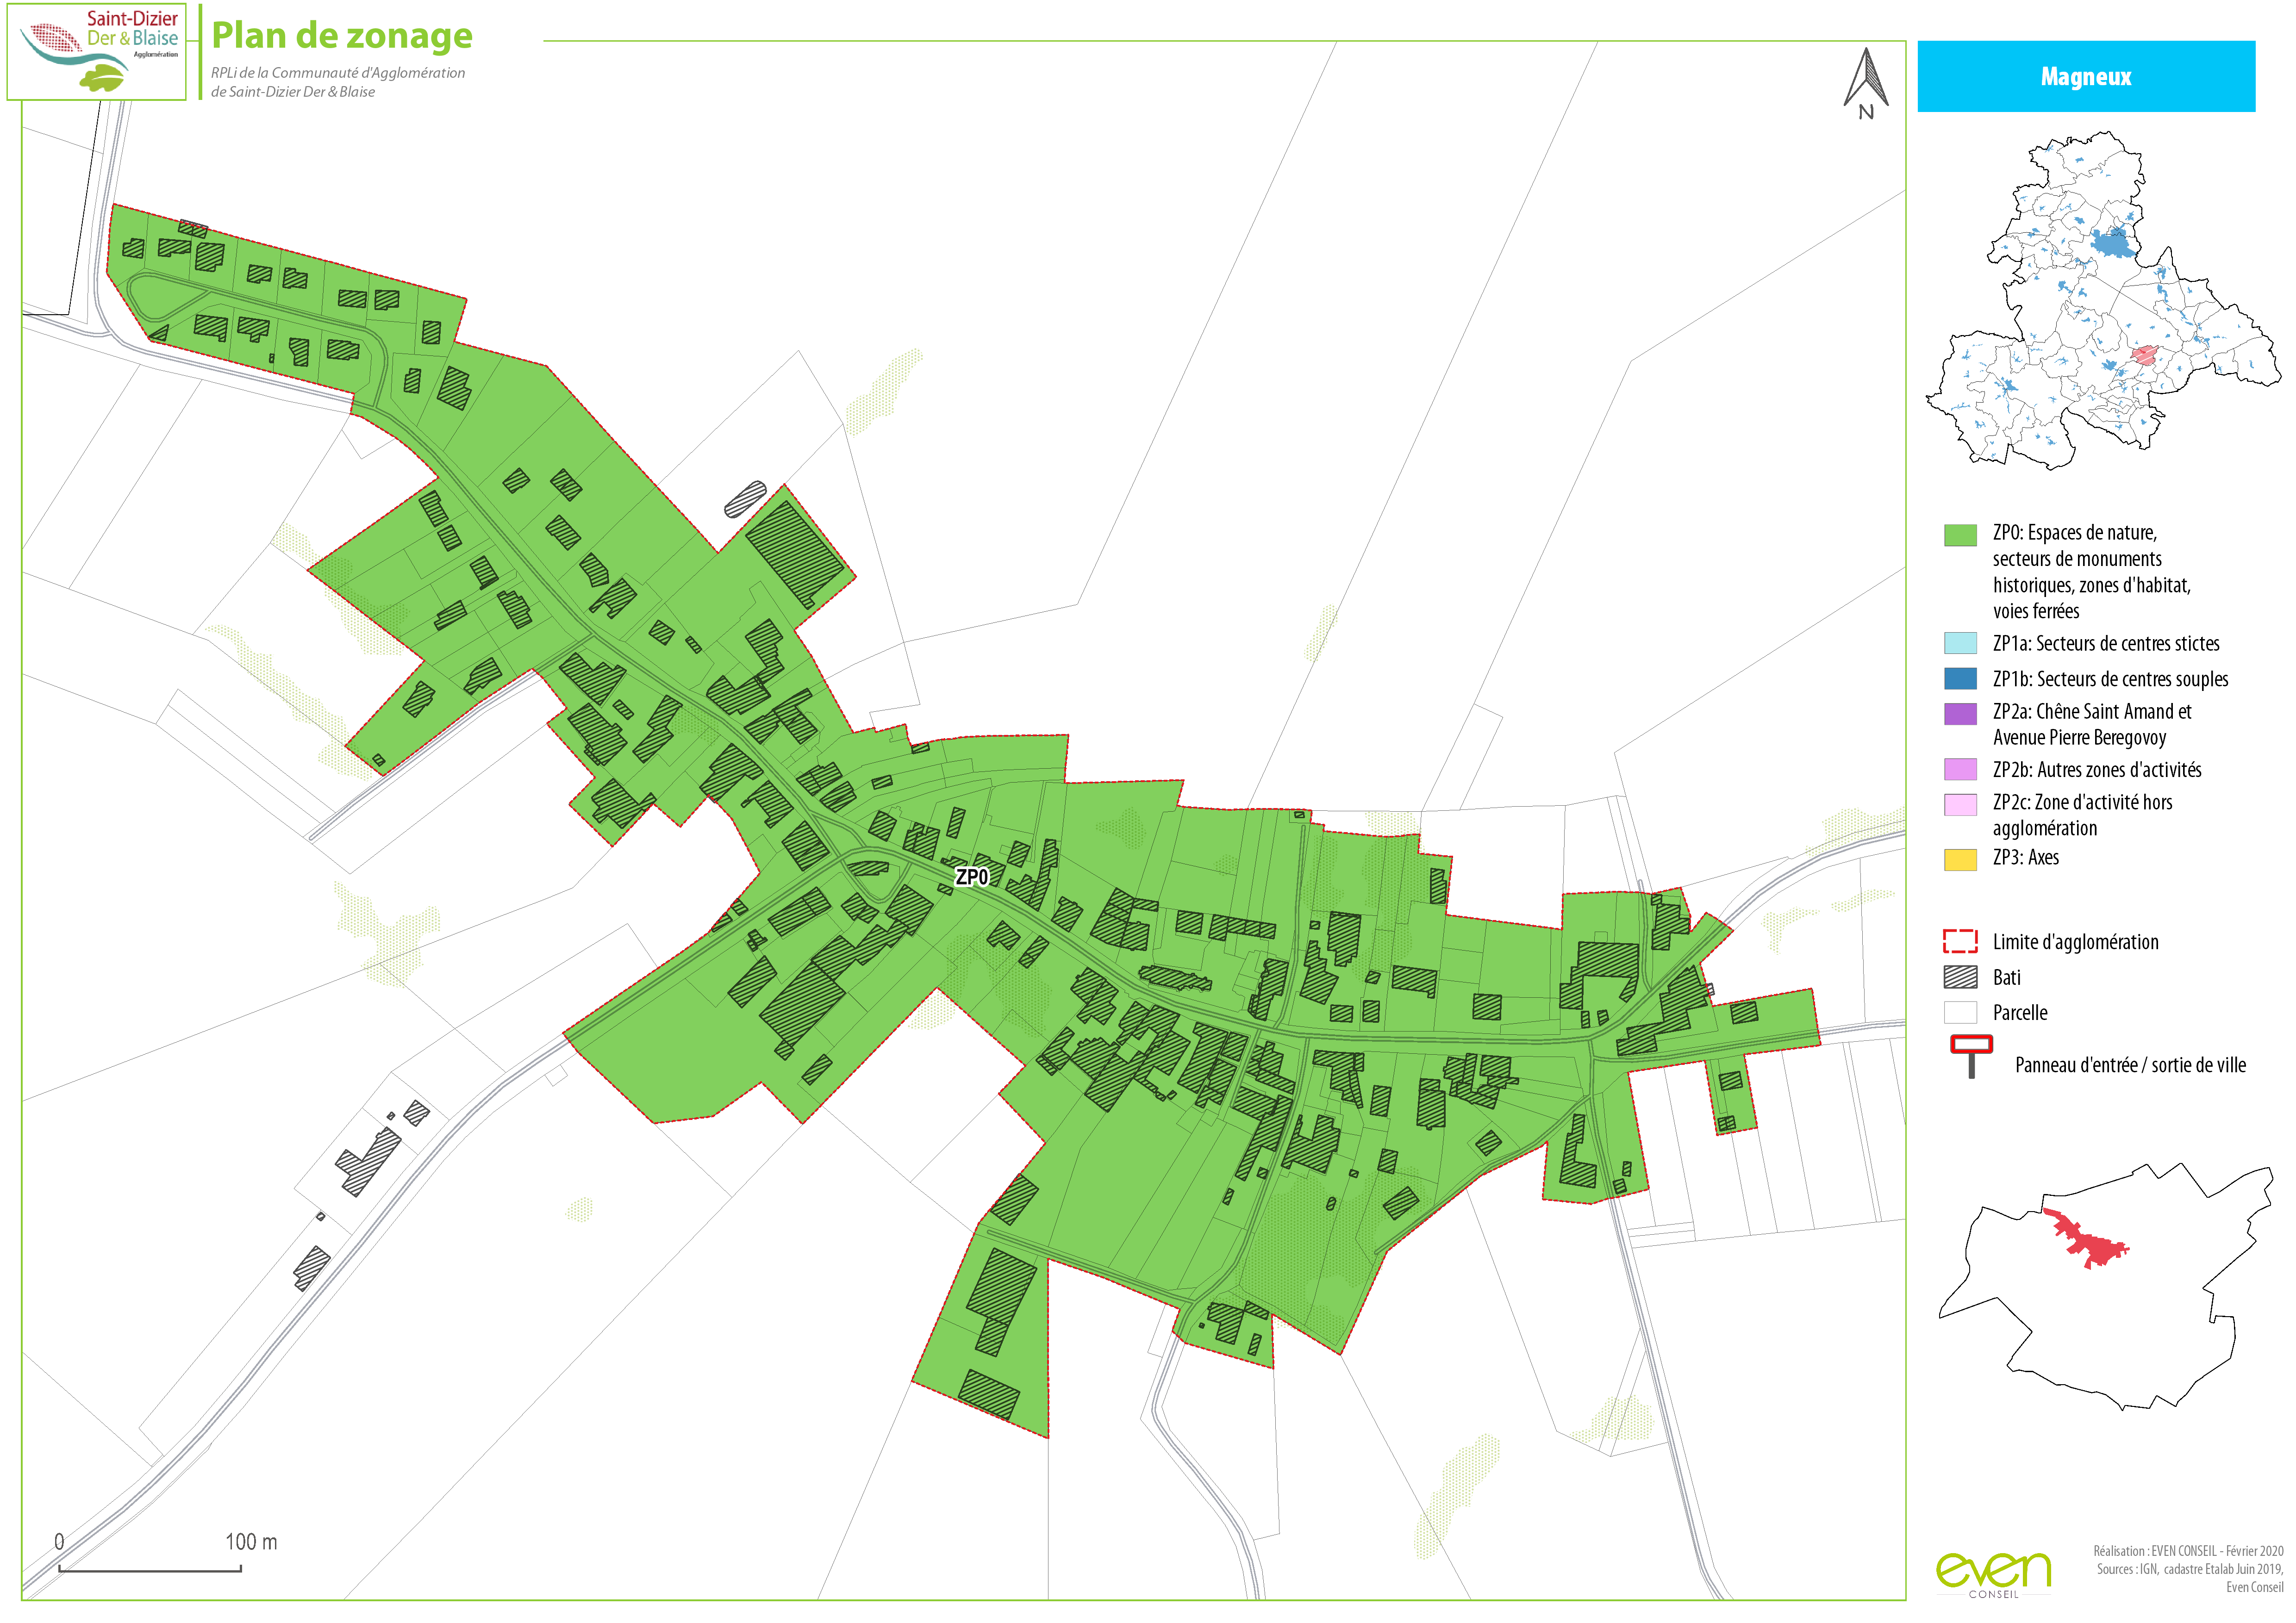Click the city entry/exit sign icon
This screenshot has height=1623, width=2296.
[x=1971, y=1057]
